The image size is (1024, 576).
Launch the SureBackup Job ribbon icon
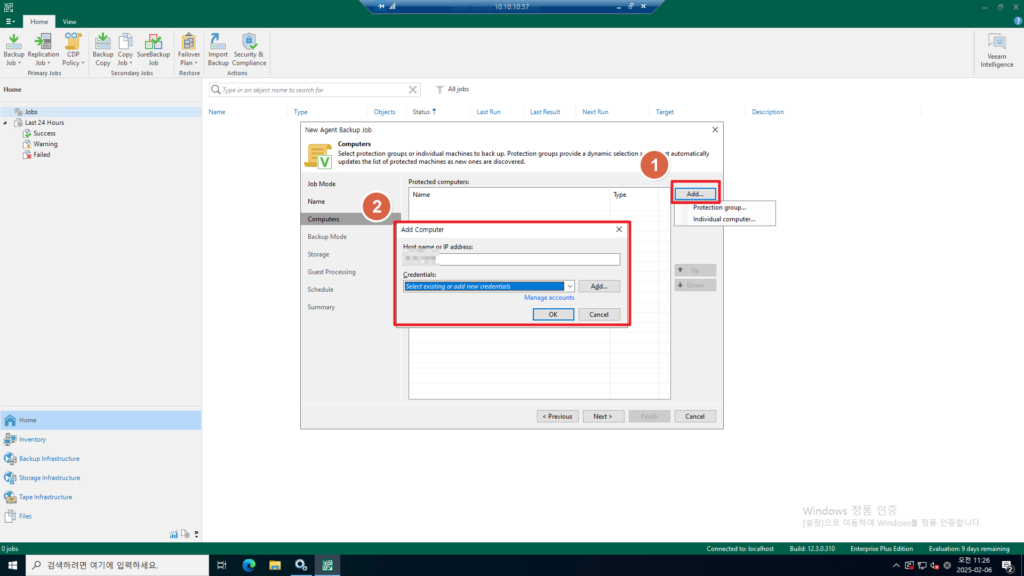[x=153, y=50]
